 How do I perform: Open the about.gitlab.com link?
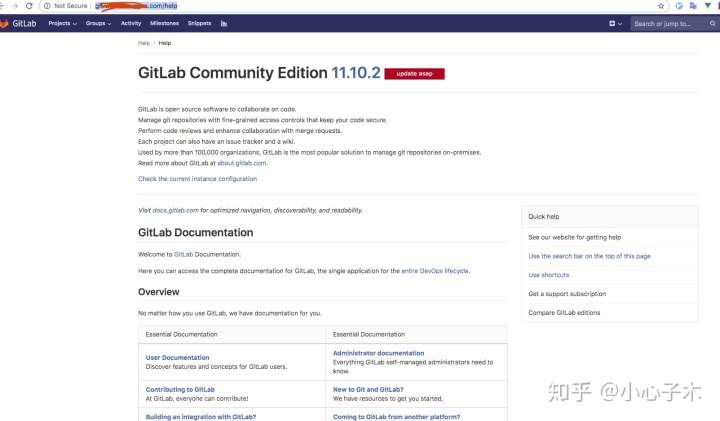pos(242,163)
